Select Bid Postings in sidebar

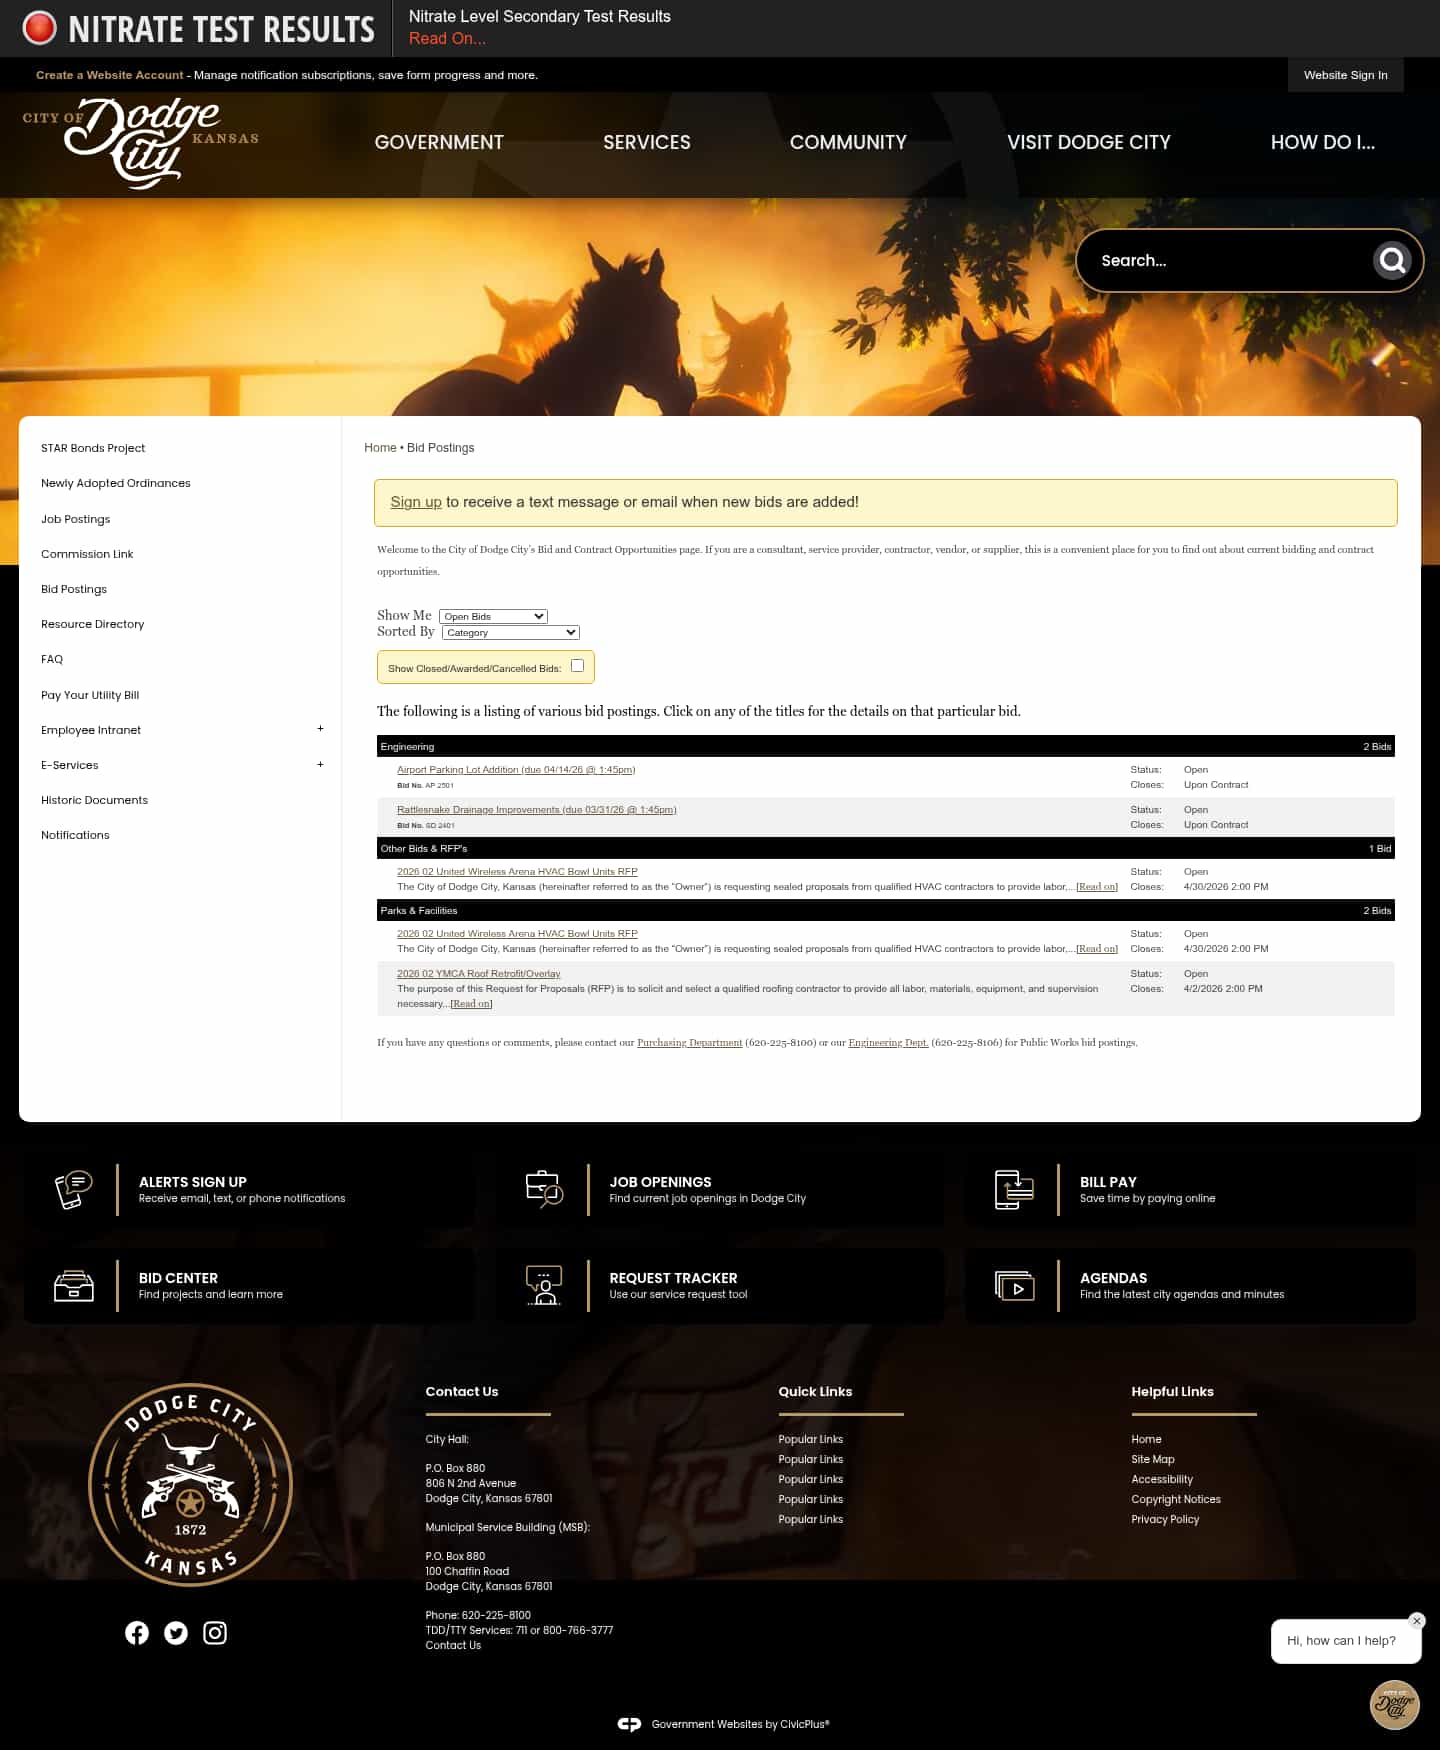click(74, 589)
